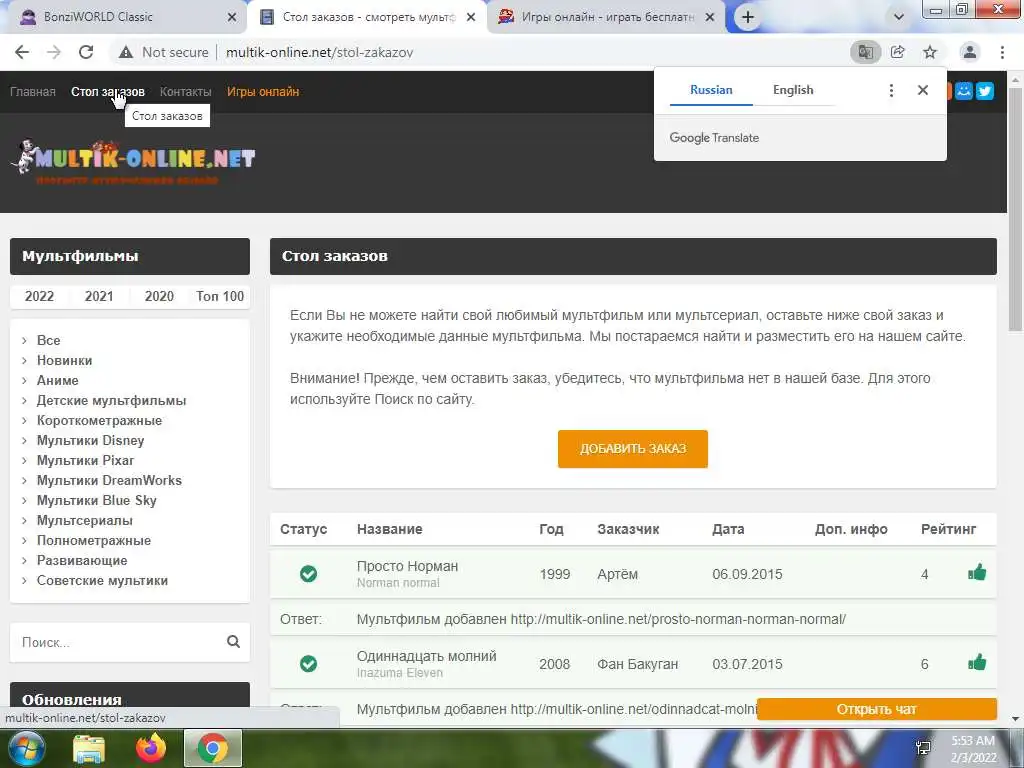
Task: Open Полнометражные category
Action: 93,541
